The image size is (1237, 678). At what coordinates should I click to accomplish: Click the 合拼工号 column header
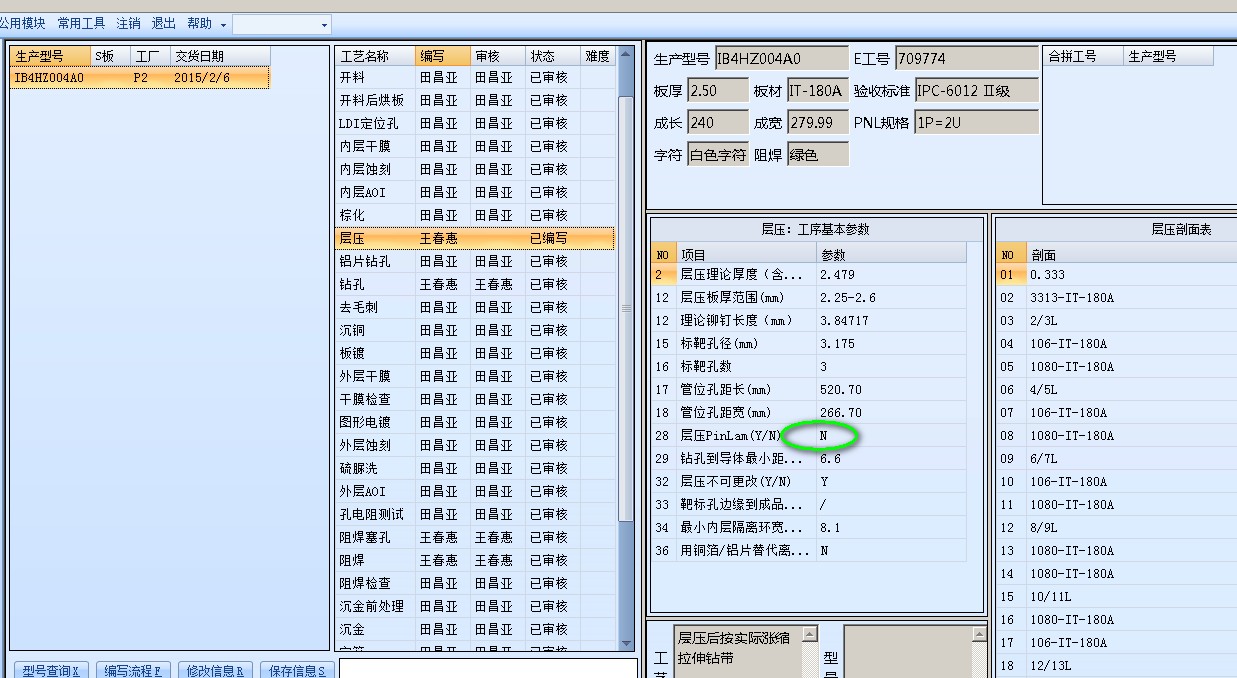(x=1084, y=56)
